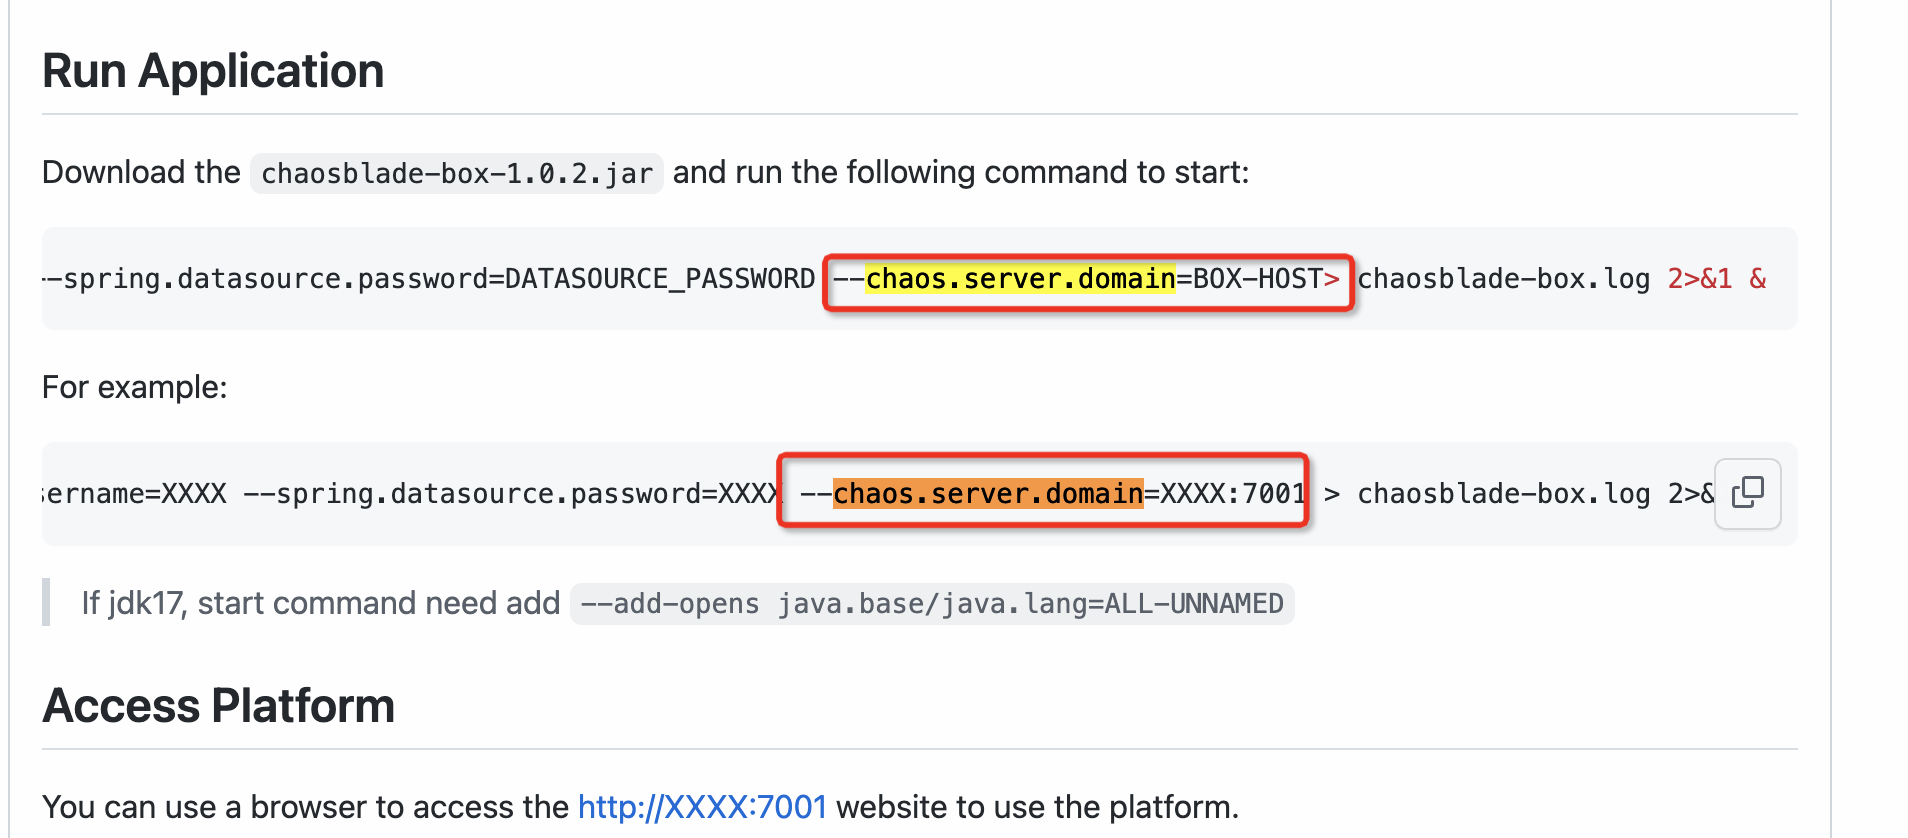Select chaosblade-box-1.0.2.jar inline code

457,173
